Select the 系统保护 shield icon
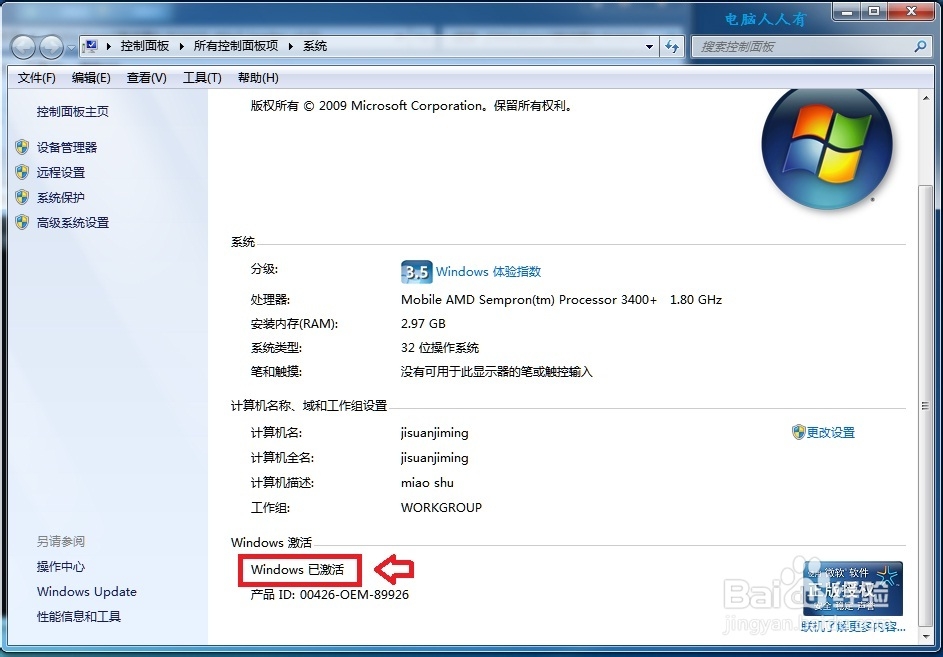This screenshot has width=943, height=657. click(x=22, y=197)
